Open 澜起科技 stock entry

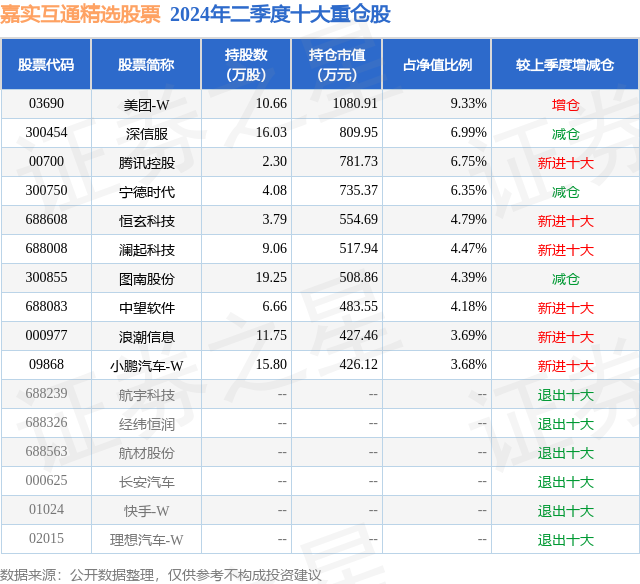coord(147,250)
